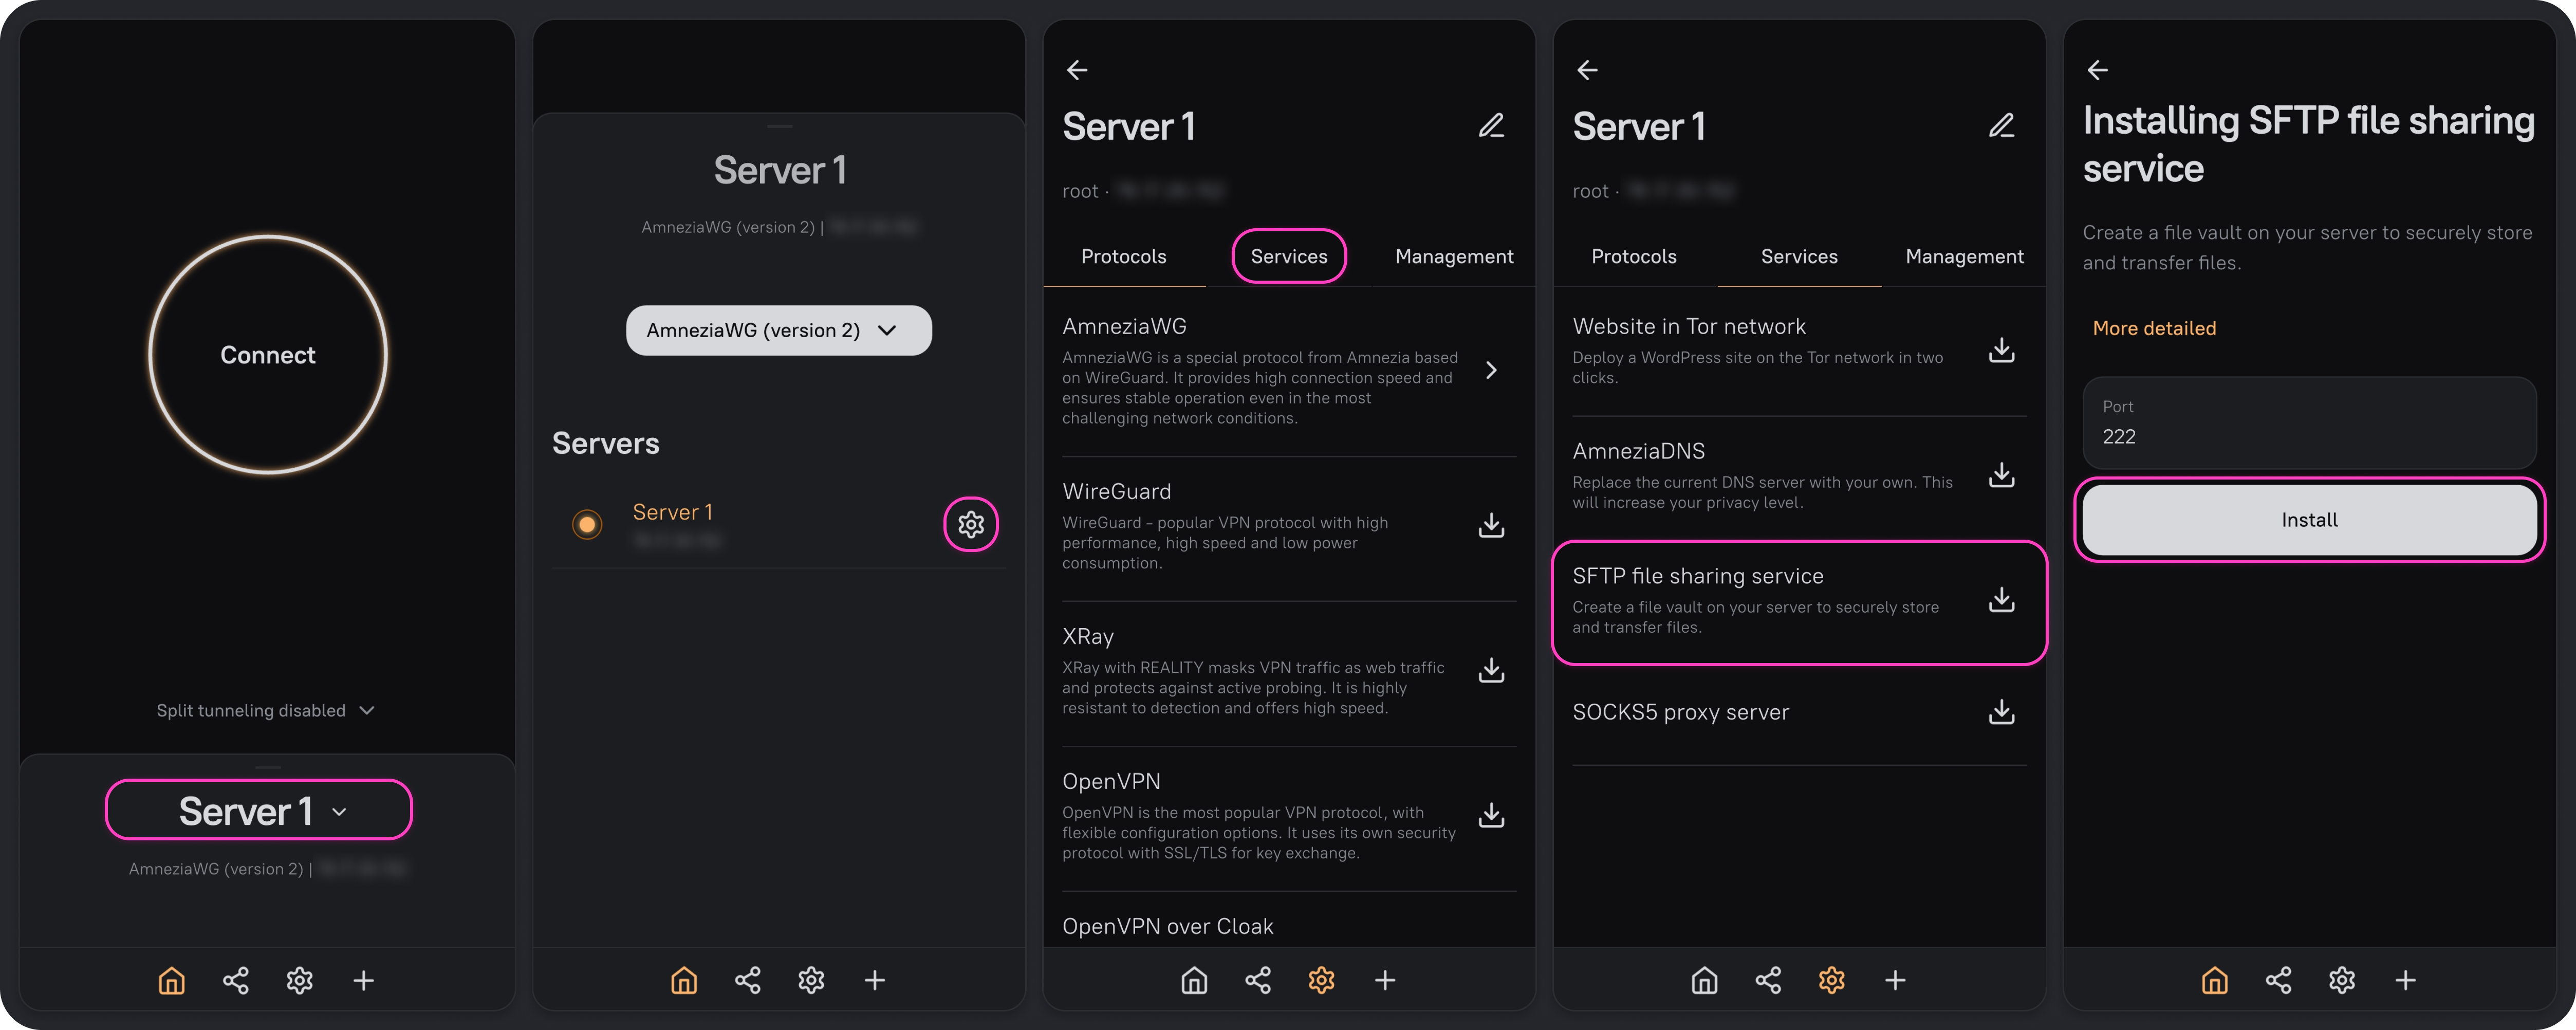Open More detailed link
Screen dimensions: 2576x1030
tap(2154, 328)
